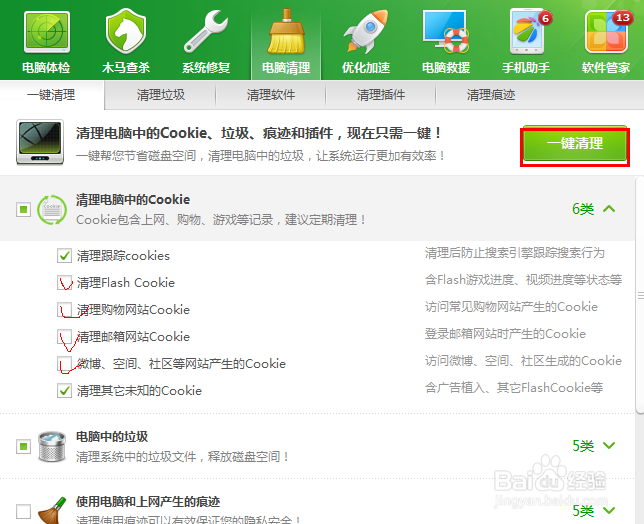Check the 微博、空间、社区等网站产生的Cookie checkbox
This screenshot has height=524, width=644.
(x=64, y=364)
